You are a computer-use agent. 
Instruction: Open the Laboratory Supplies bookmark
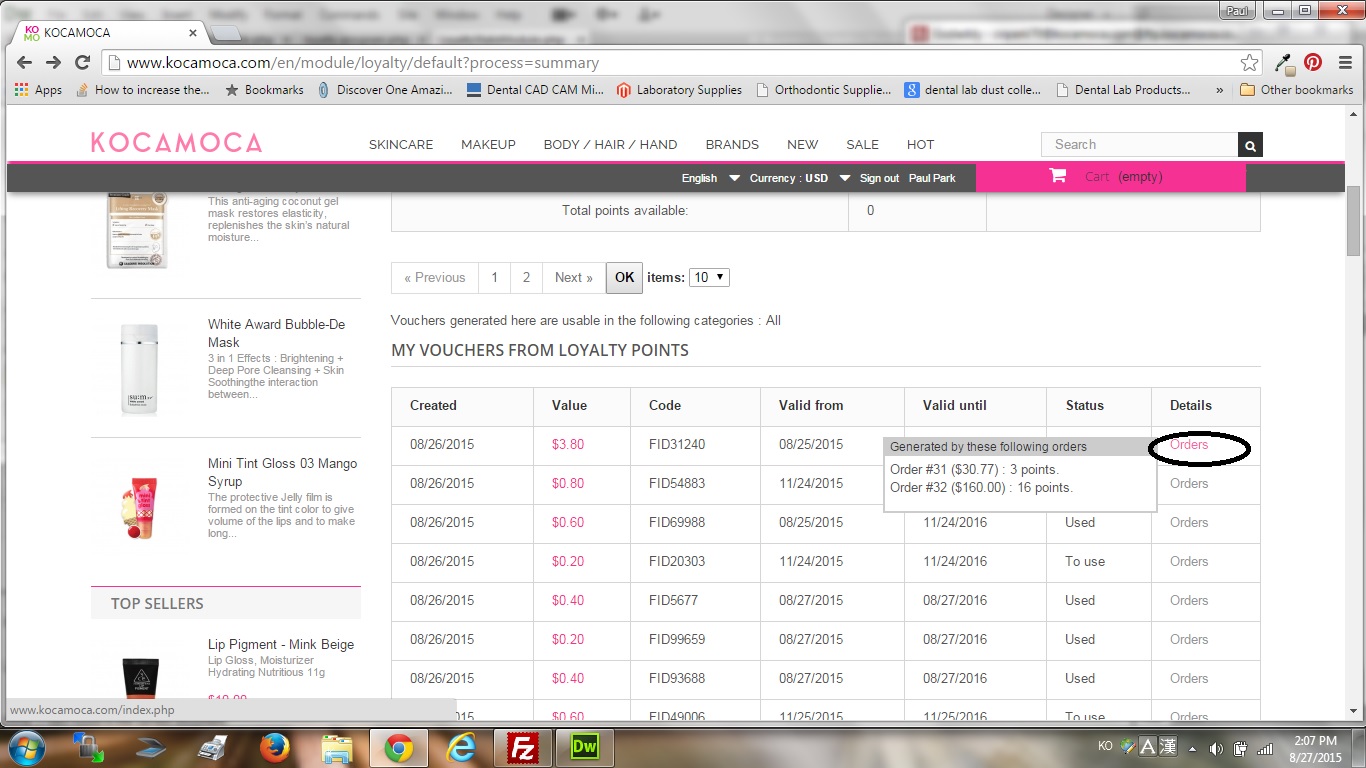(x=679, y=90)
